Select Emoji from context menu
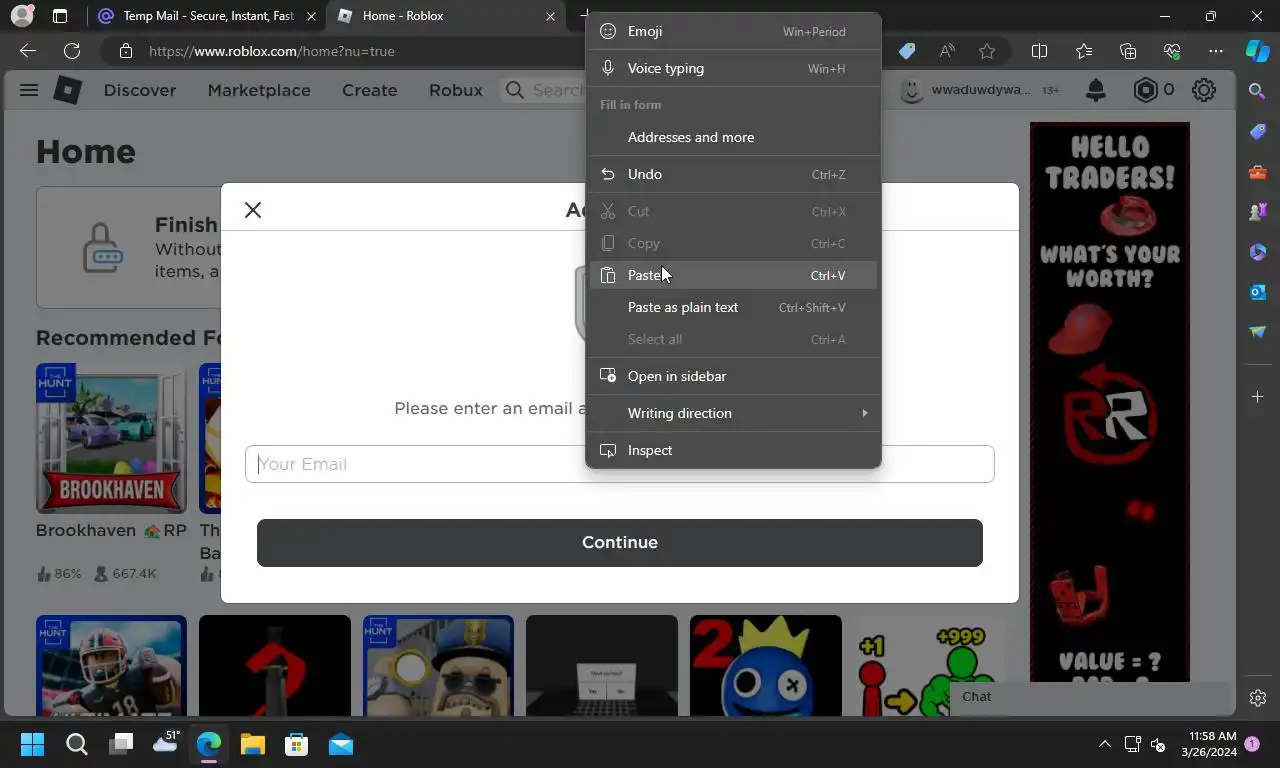The width and height of the screenshot is (1280, 768). [733, 31]
